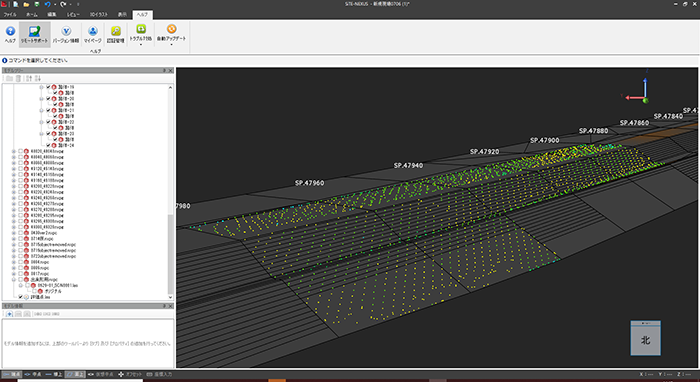
Task: Open バージョン情報 version info
Action: click(66, 34)
